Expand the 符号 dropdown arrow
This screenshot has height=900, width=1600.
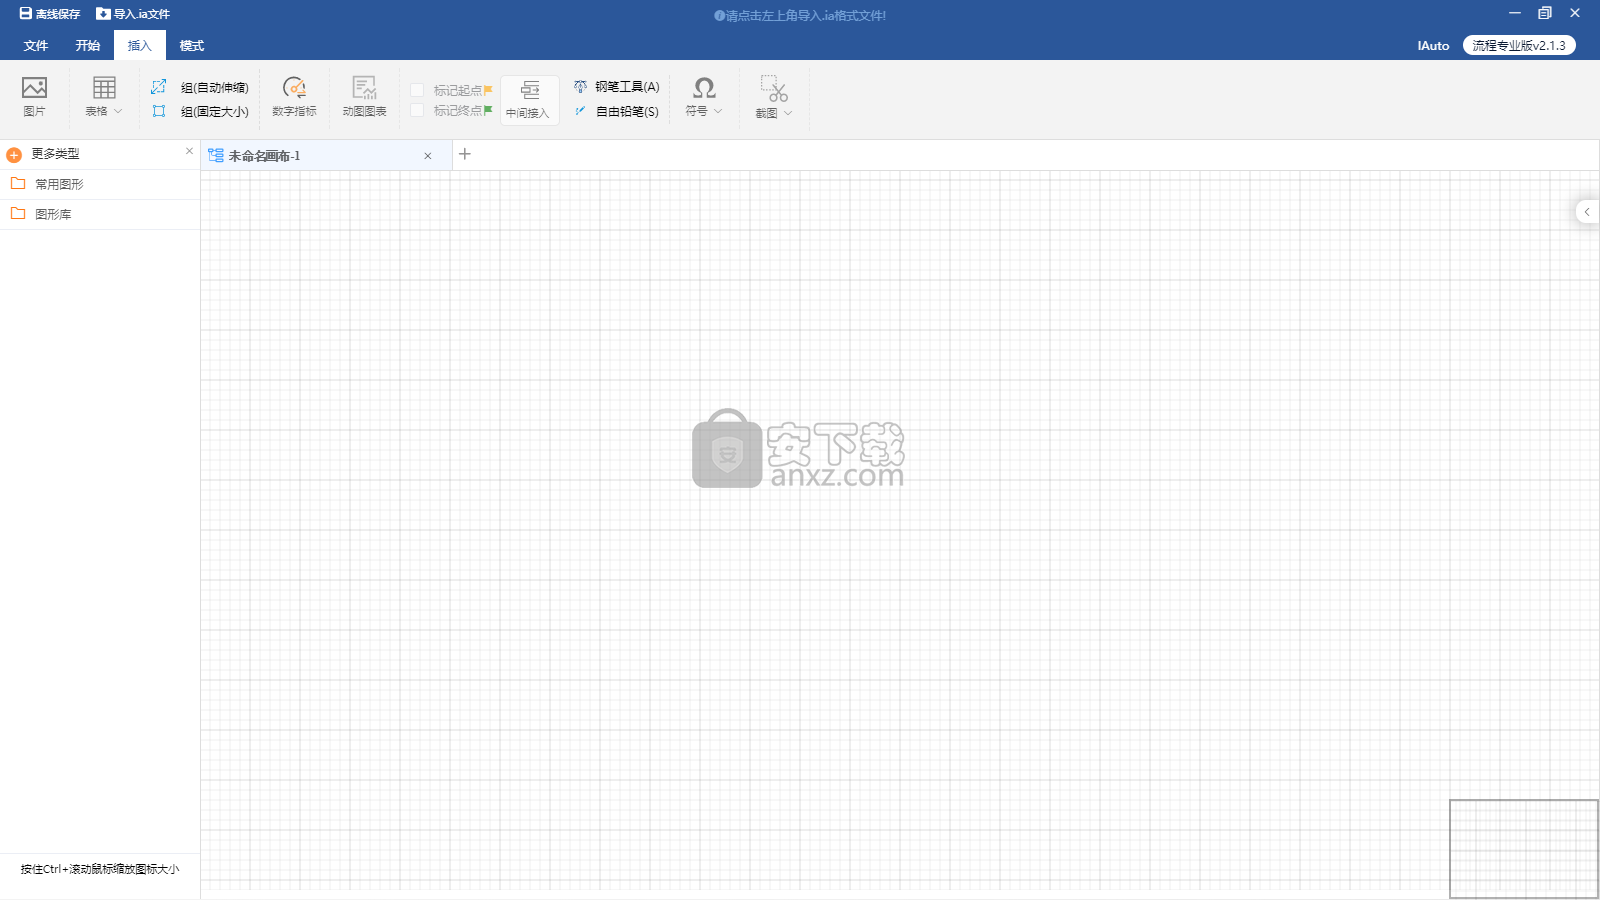click(x=718, y=111)
